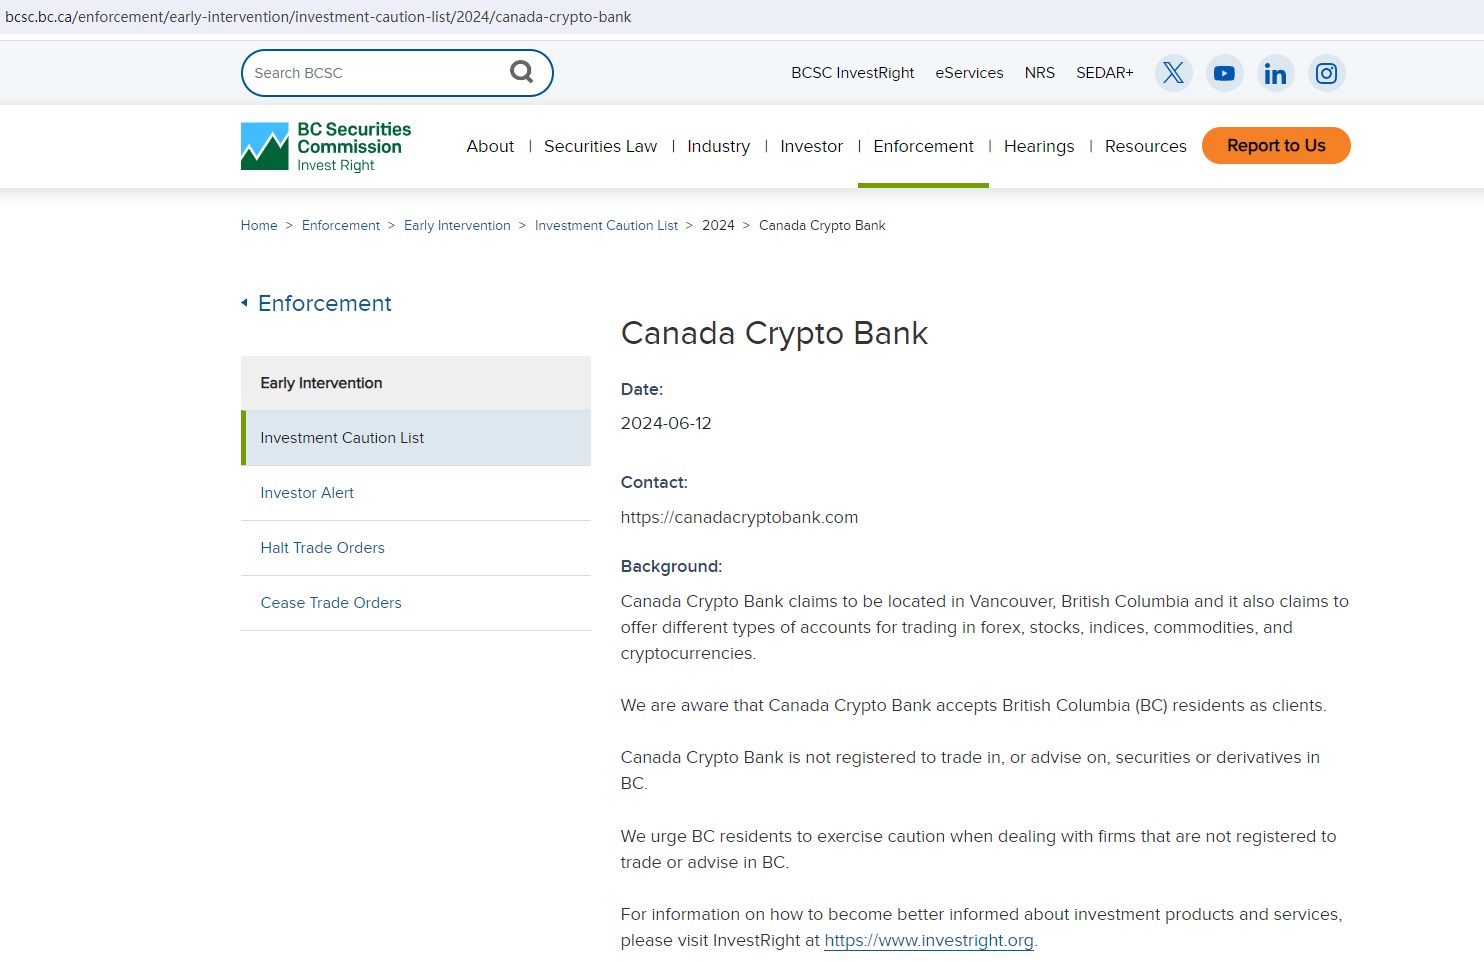This screenshot has height=962, width=1484.
Task: Open the YouTube social icon
Action: click(x=1224, y=73)
